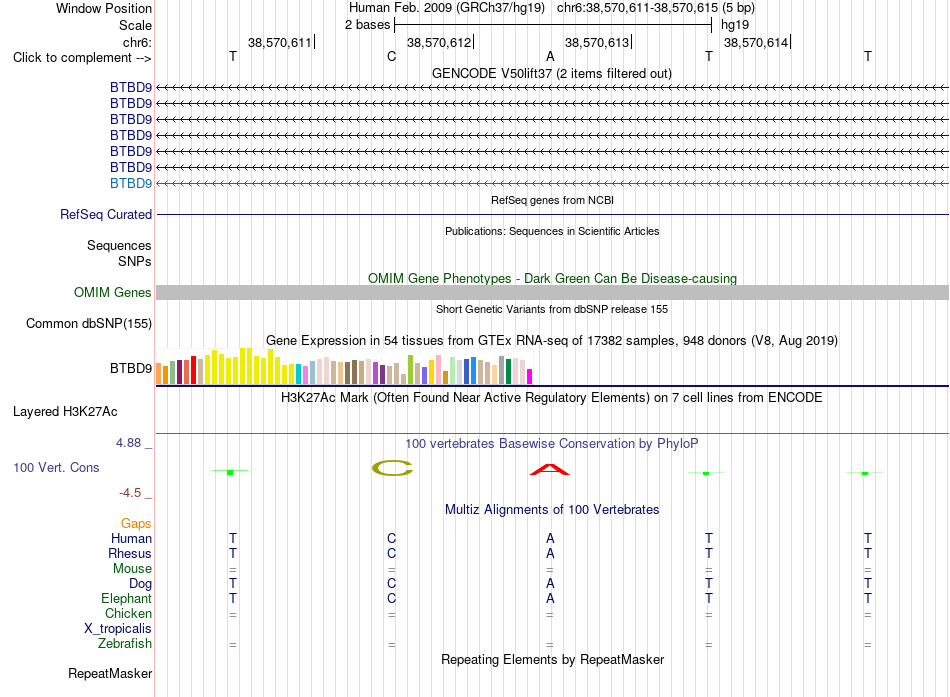950x697 pixels.
Task: Click the Sequences track label
Action: pos(119,245)
